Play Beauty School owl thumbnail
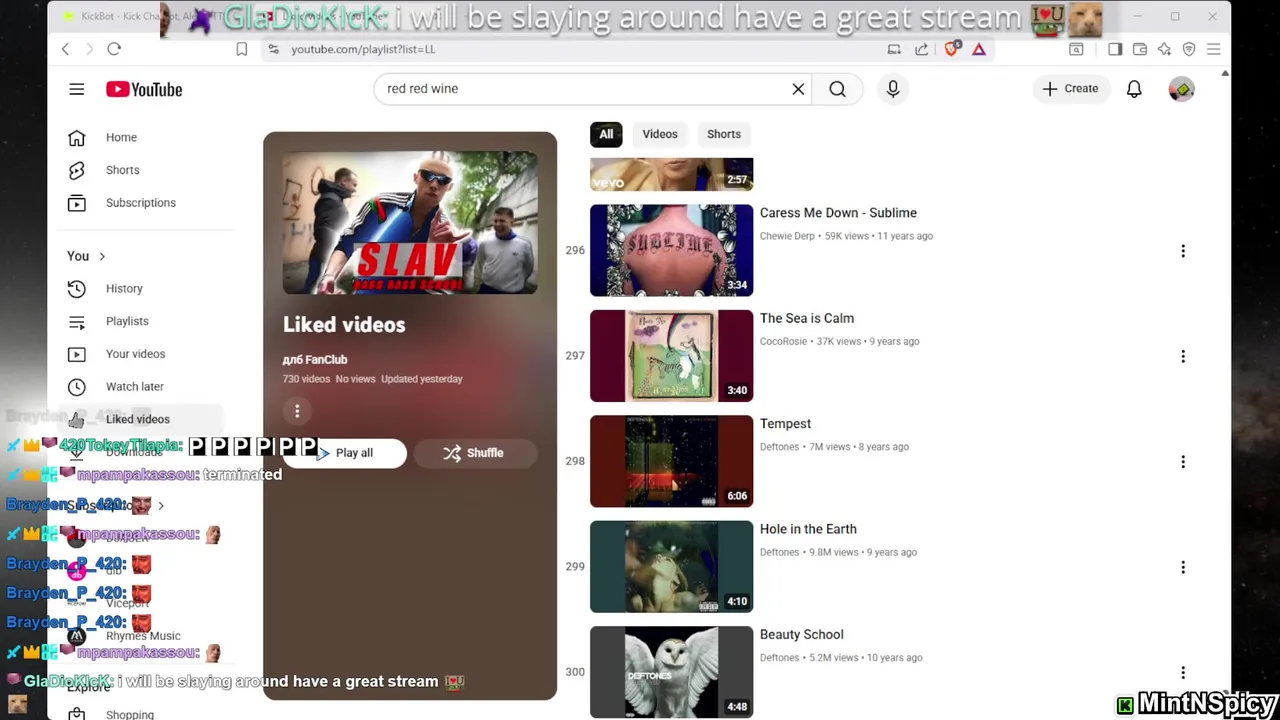 pyautogui.click(x=671, y=672)
